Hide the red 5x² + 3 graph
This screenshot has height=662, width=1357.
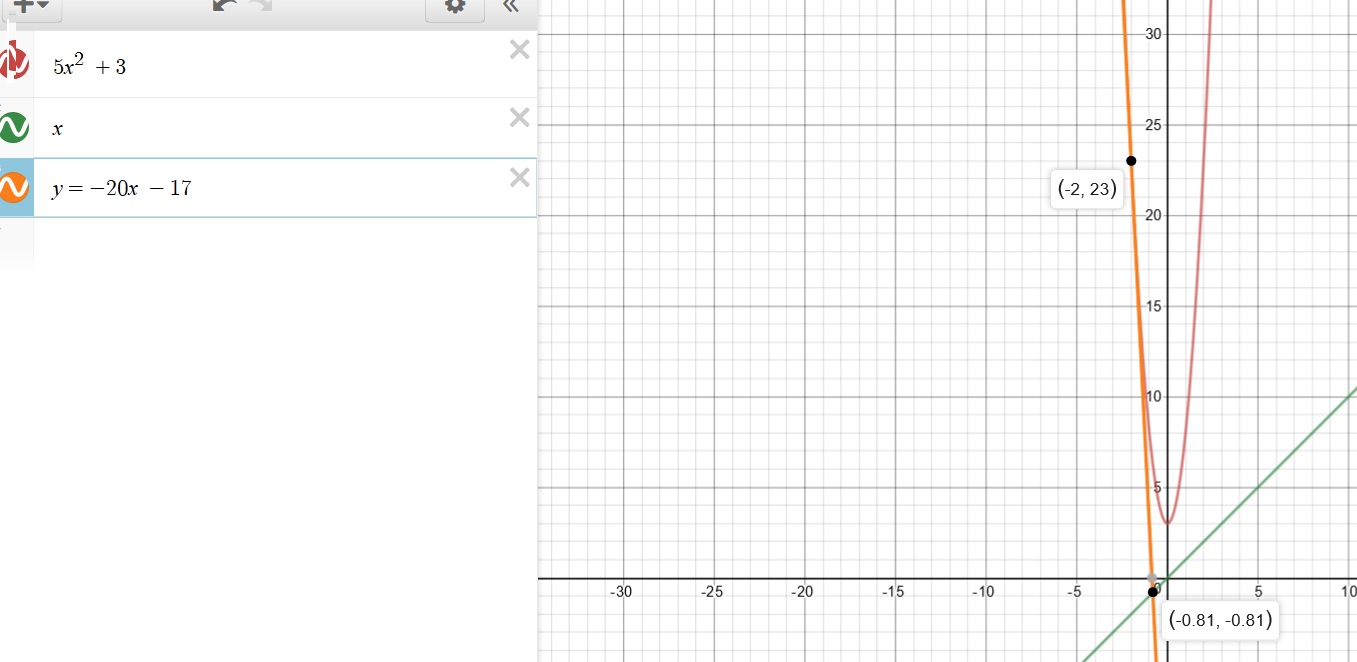(14, 65)
